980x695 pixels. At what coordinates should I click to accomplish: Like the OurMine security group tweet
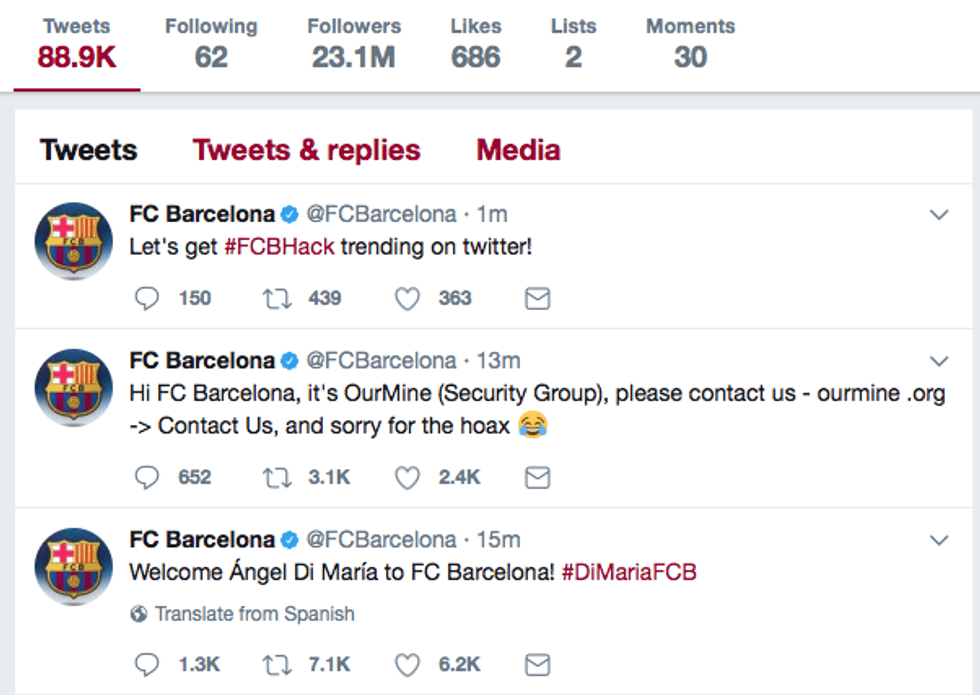(x=407, y=477)
